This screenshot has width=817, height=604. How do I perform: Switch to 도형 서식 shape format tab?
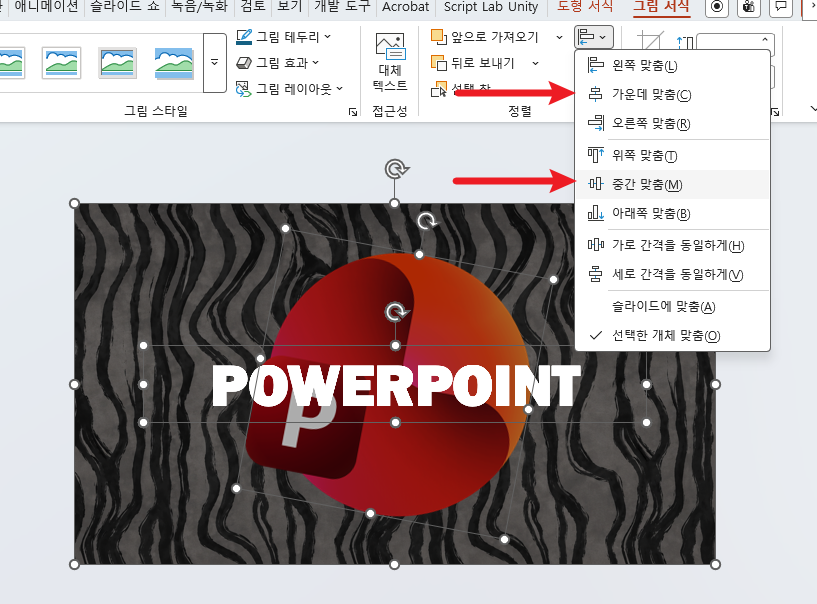tap(585, 7)
